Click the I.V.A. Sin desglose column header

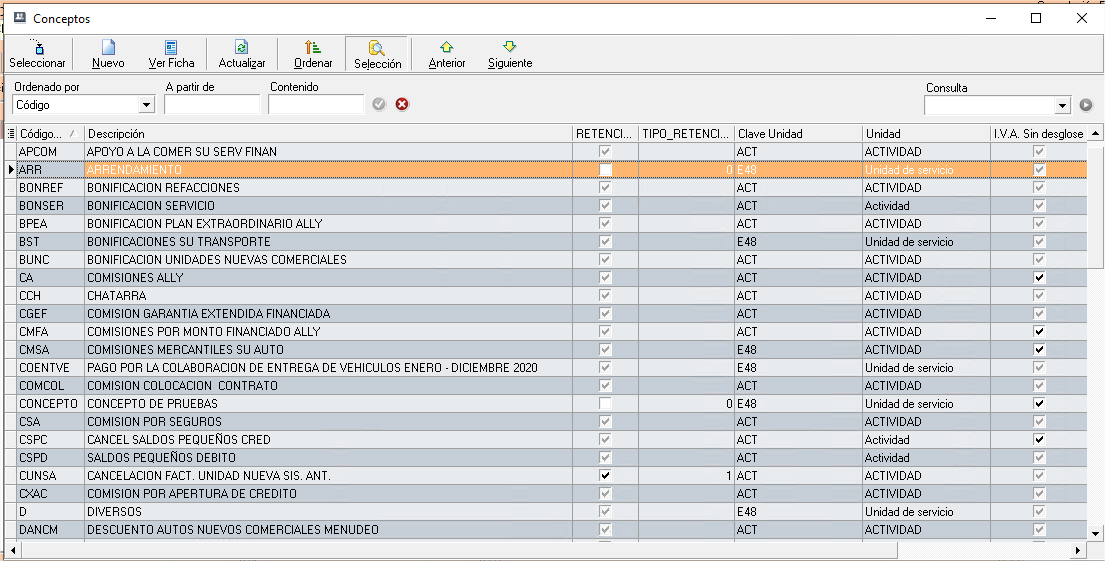click(1039, 133)
